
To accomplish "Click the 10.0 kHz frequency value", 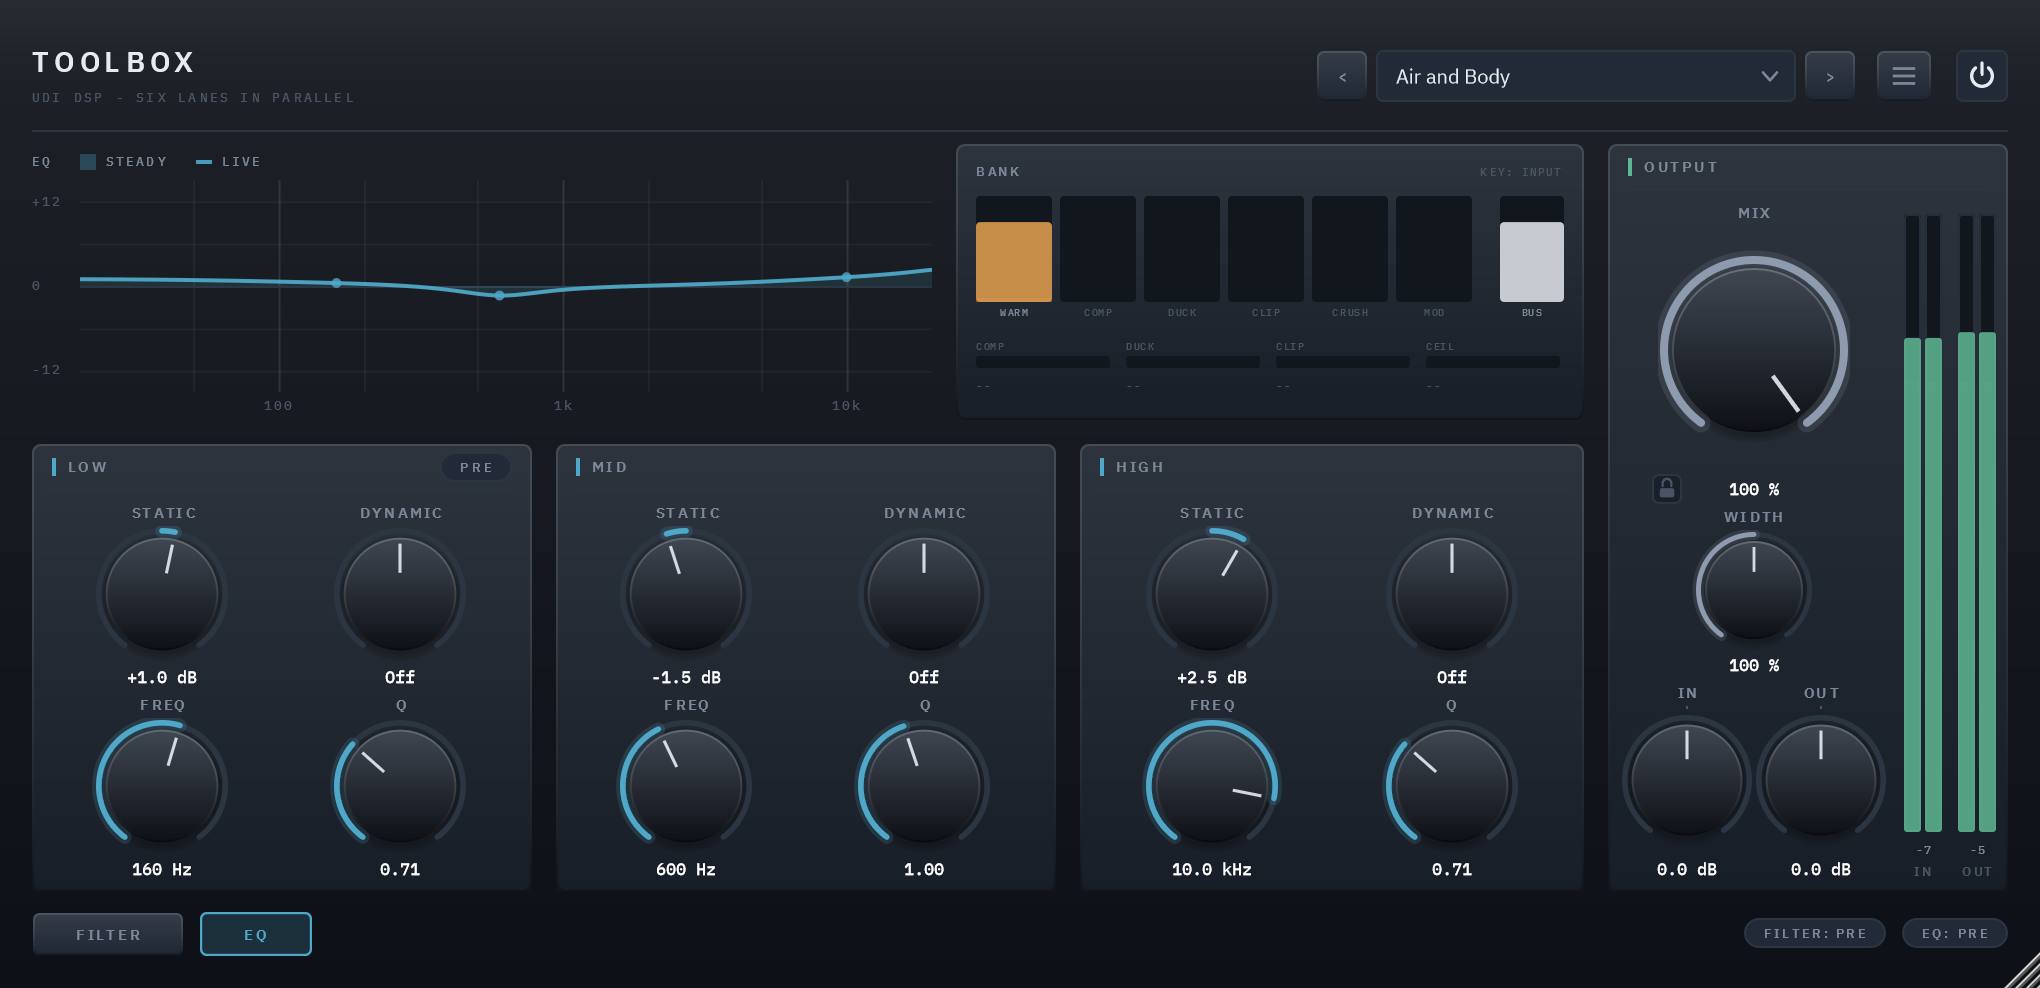I will point(1212,870).
